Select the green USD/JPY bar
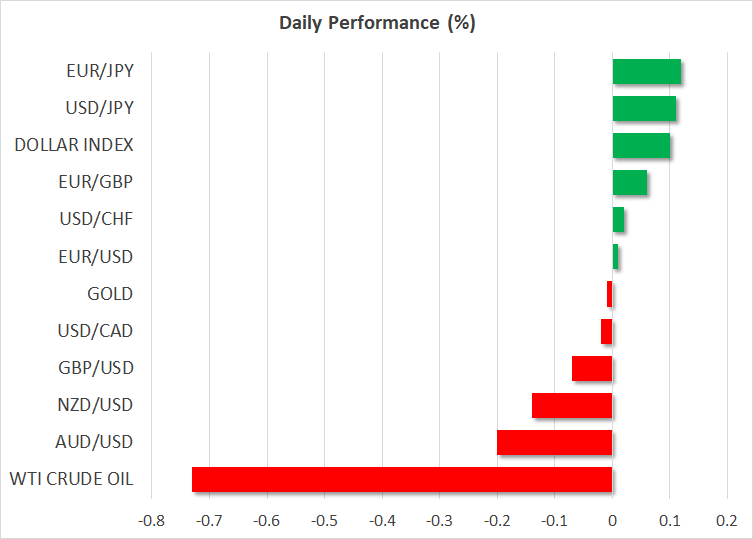 (x=643, y=108)
